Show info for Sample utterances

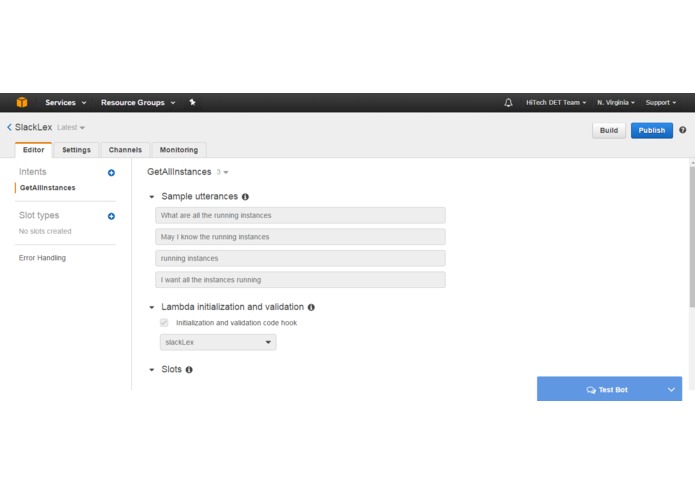click(x=245, y=197)
